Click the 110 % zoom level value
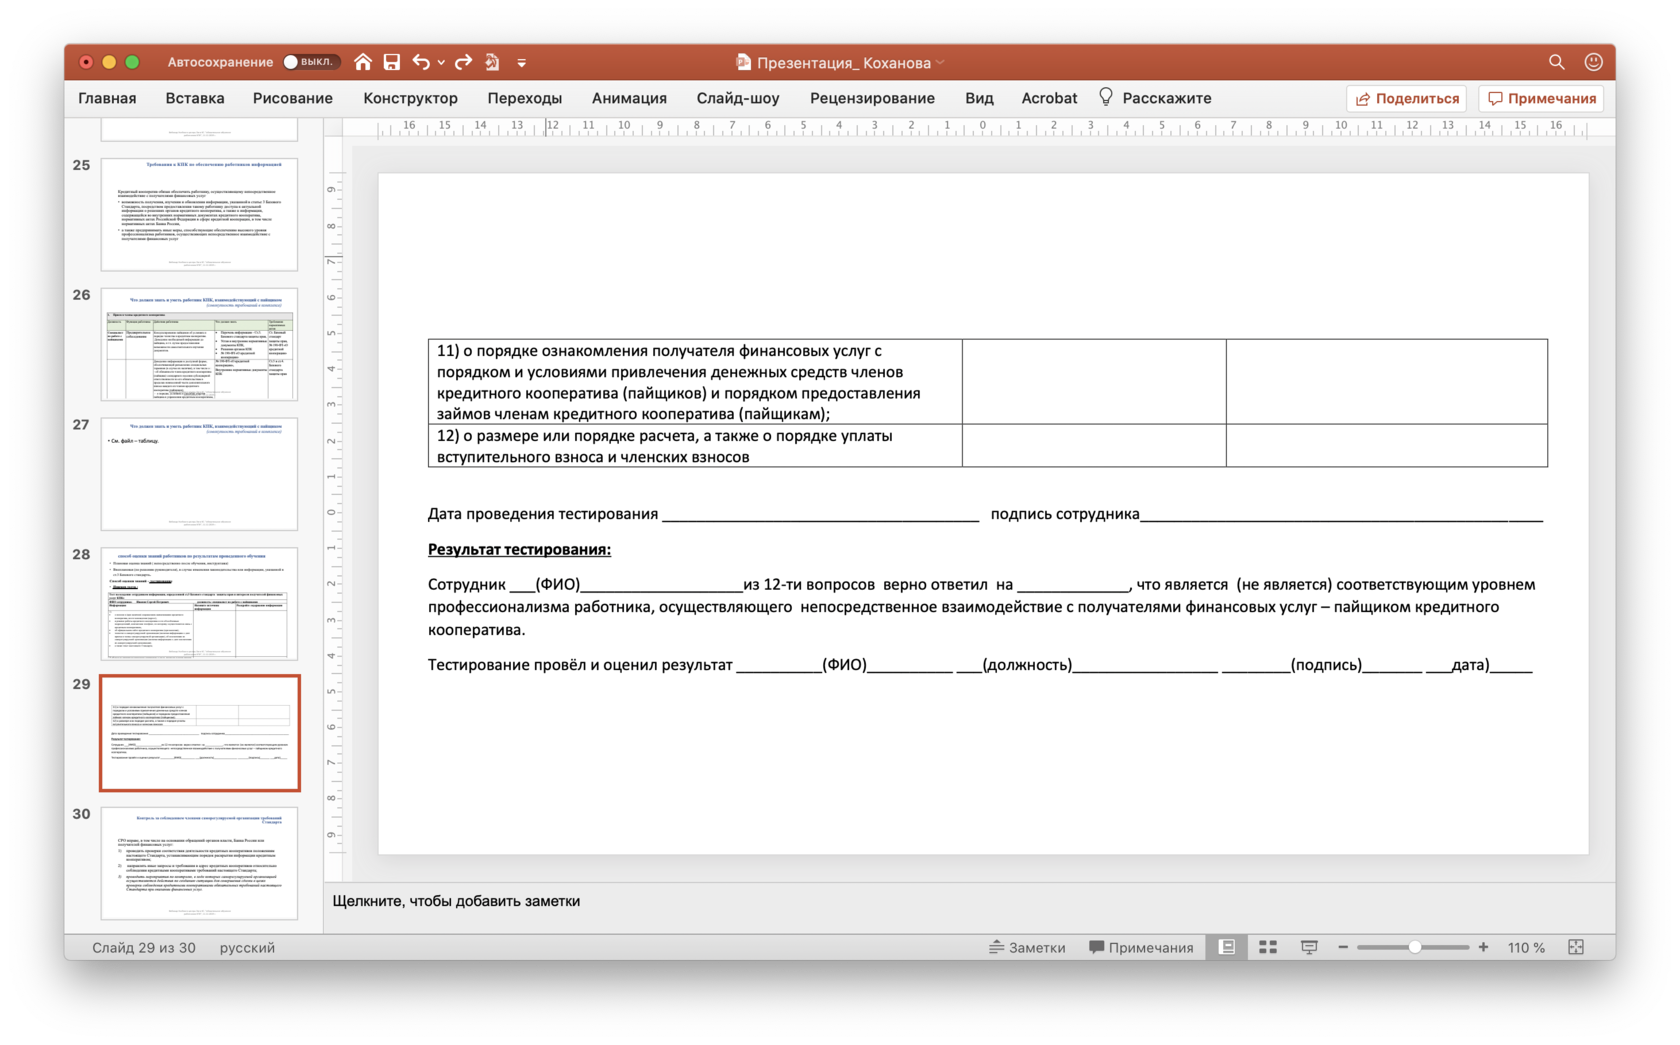 [1526, 947]
